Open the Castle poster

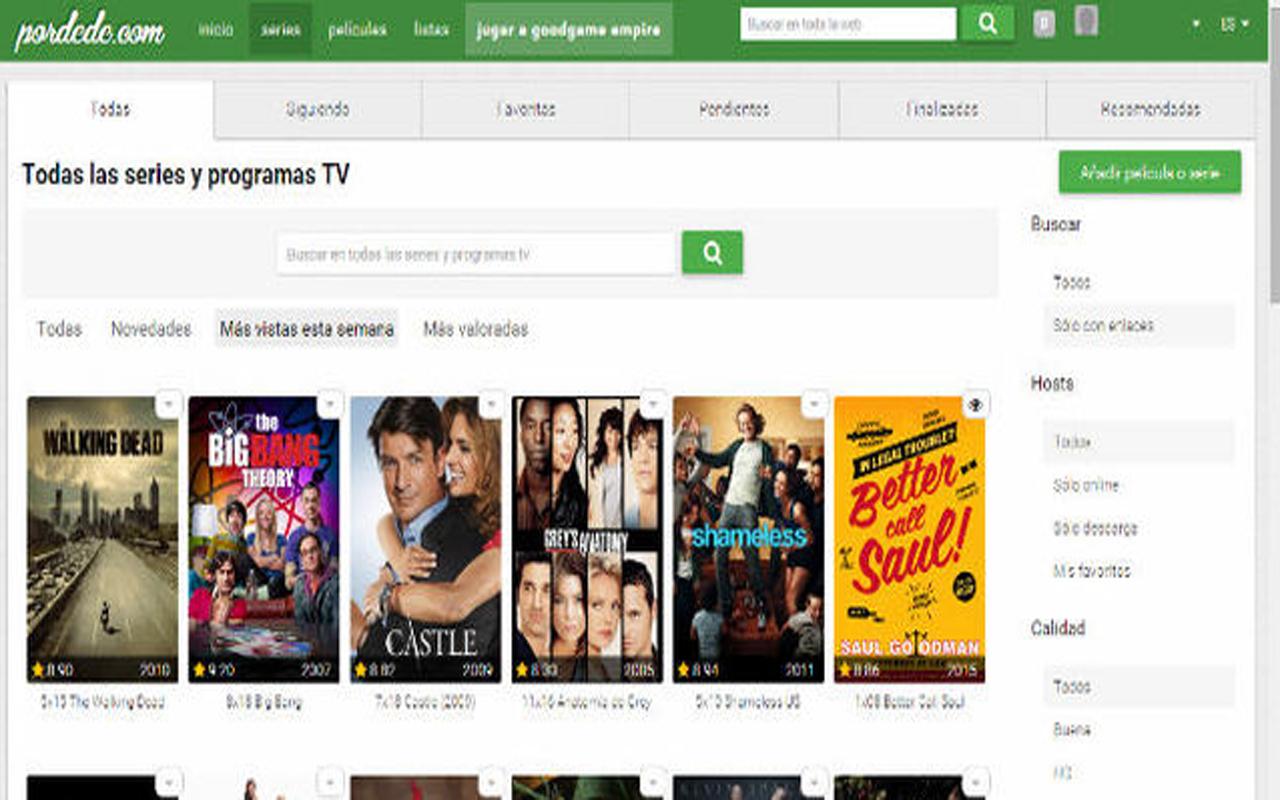(x=426, y=540)
